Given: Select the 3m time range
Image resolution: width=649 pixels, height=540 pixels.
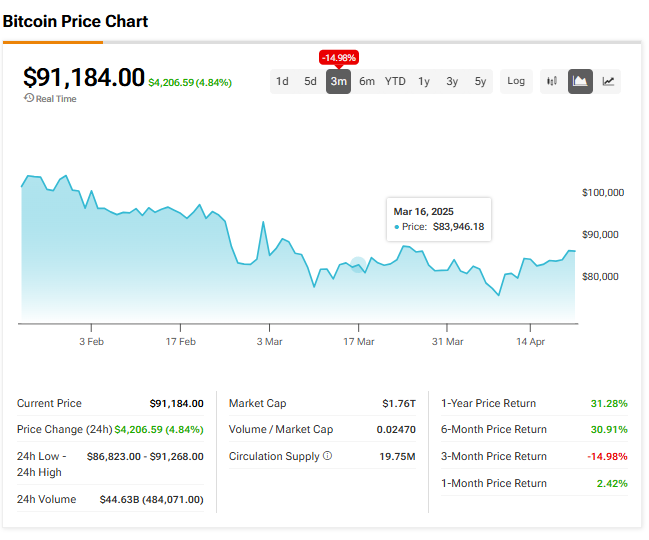Looking at the screenshot, I should [x=338, y=81].
